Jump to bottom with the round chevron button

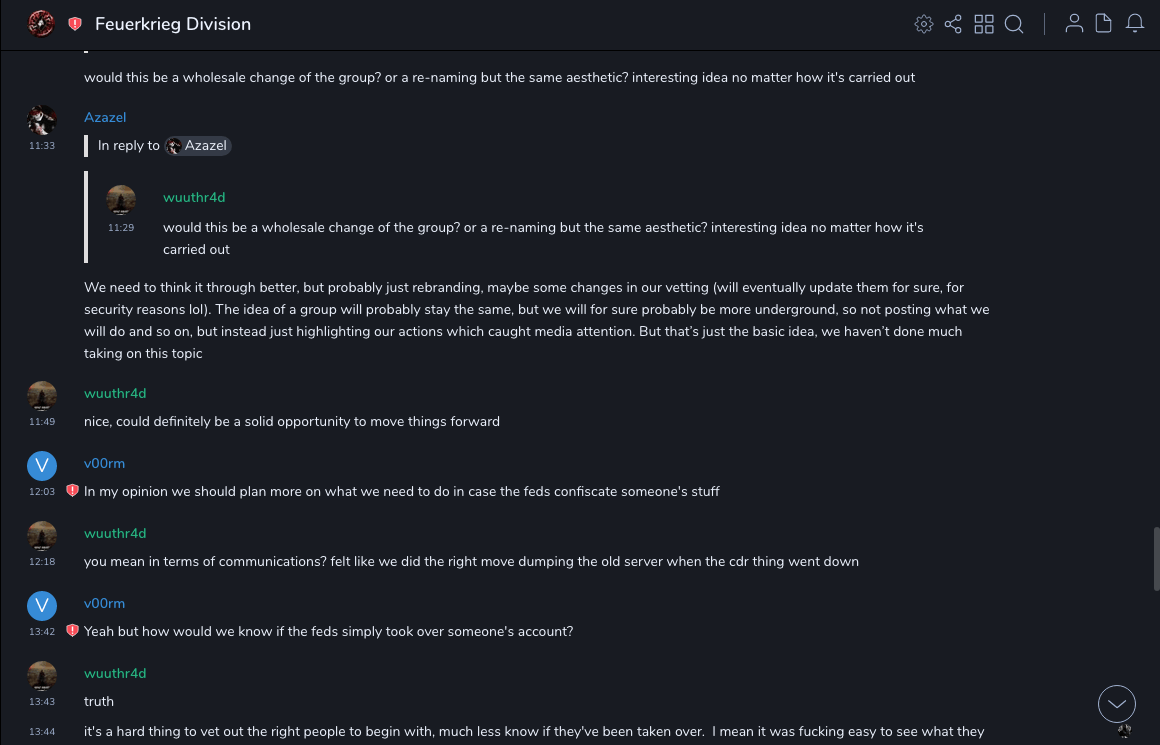[1116, 704]
